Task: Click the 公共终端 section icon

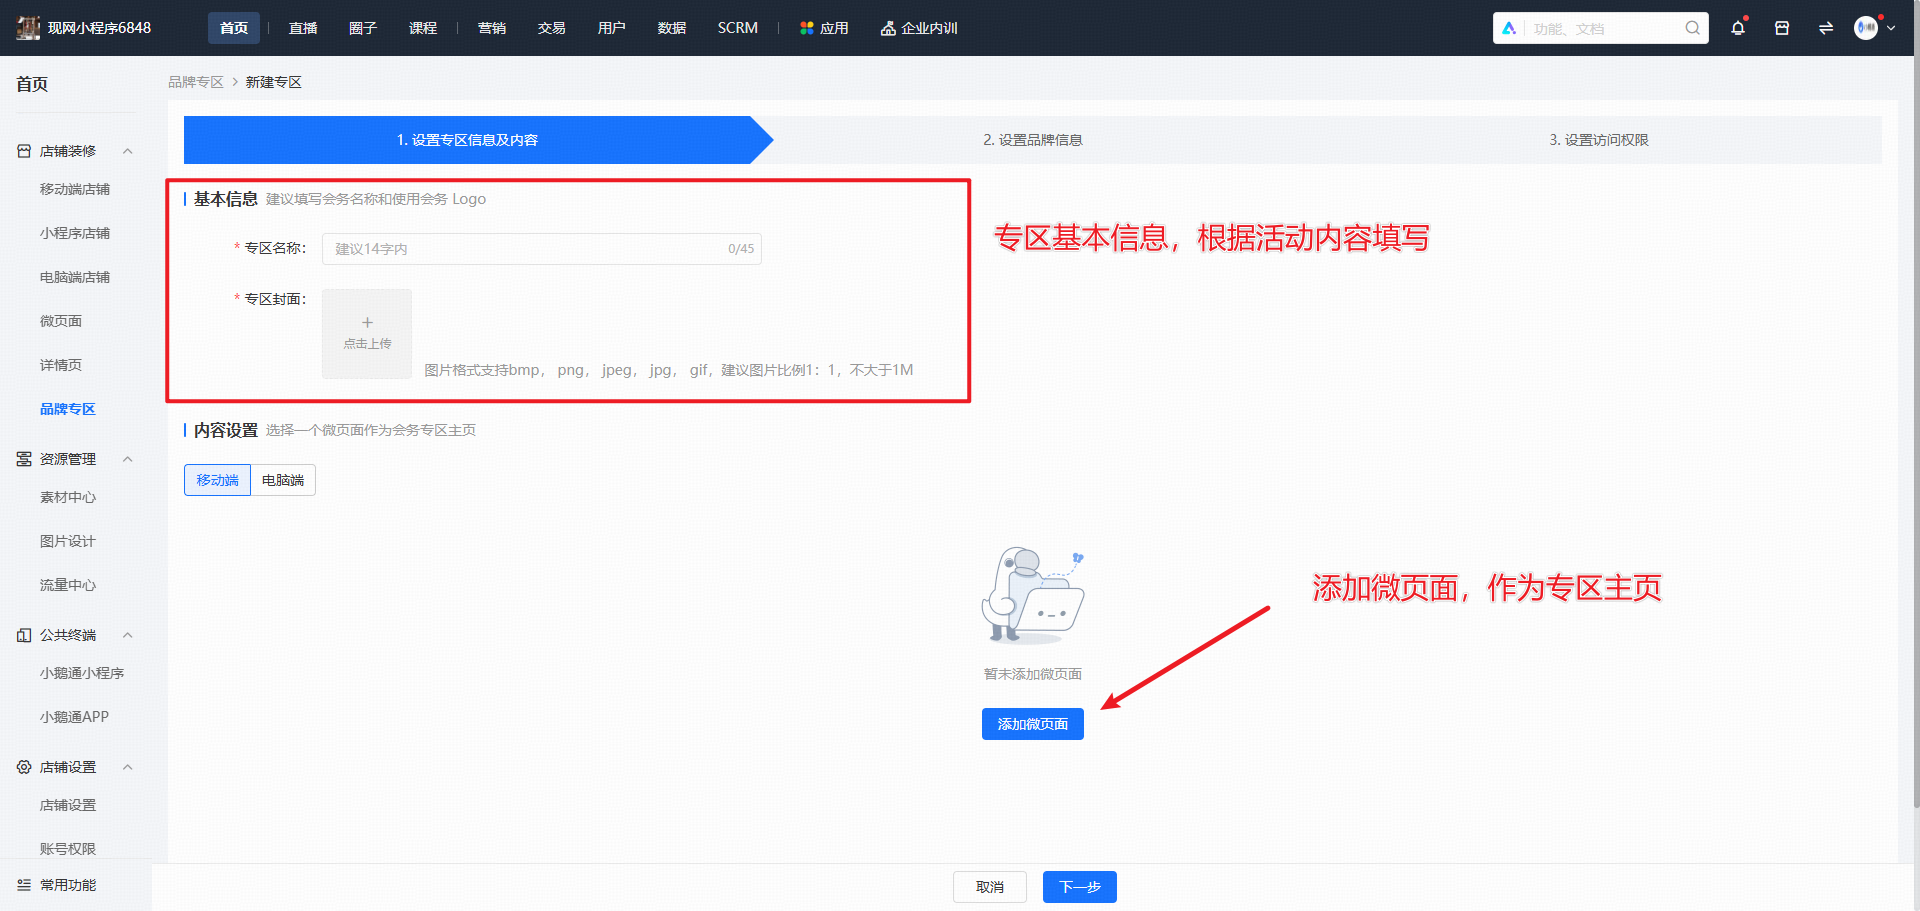Action: click(x=24, y=635)
